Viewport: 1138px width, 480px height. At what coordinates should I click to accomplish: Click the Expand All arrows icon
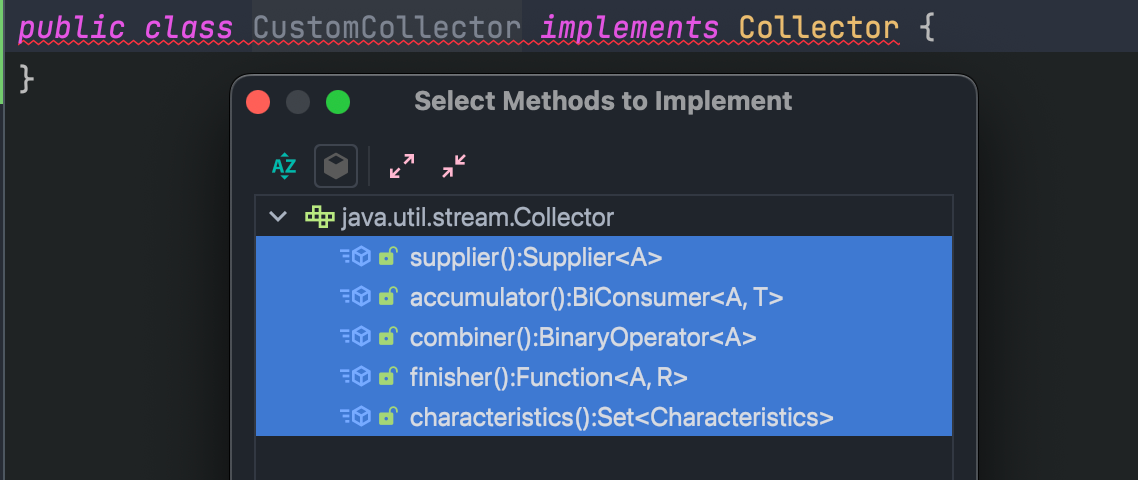[x=401, y=166]
